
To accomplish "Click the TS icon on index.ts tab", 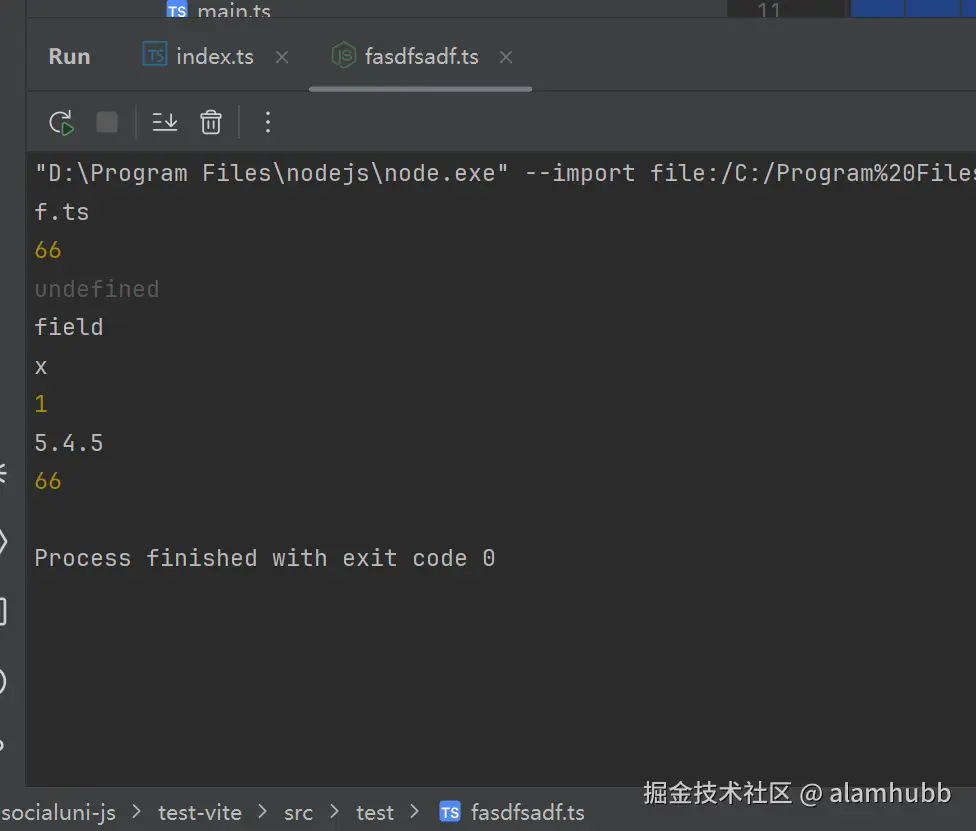I will pyautogui.click(x=155, y=56).
